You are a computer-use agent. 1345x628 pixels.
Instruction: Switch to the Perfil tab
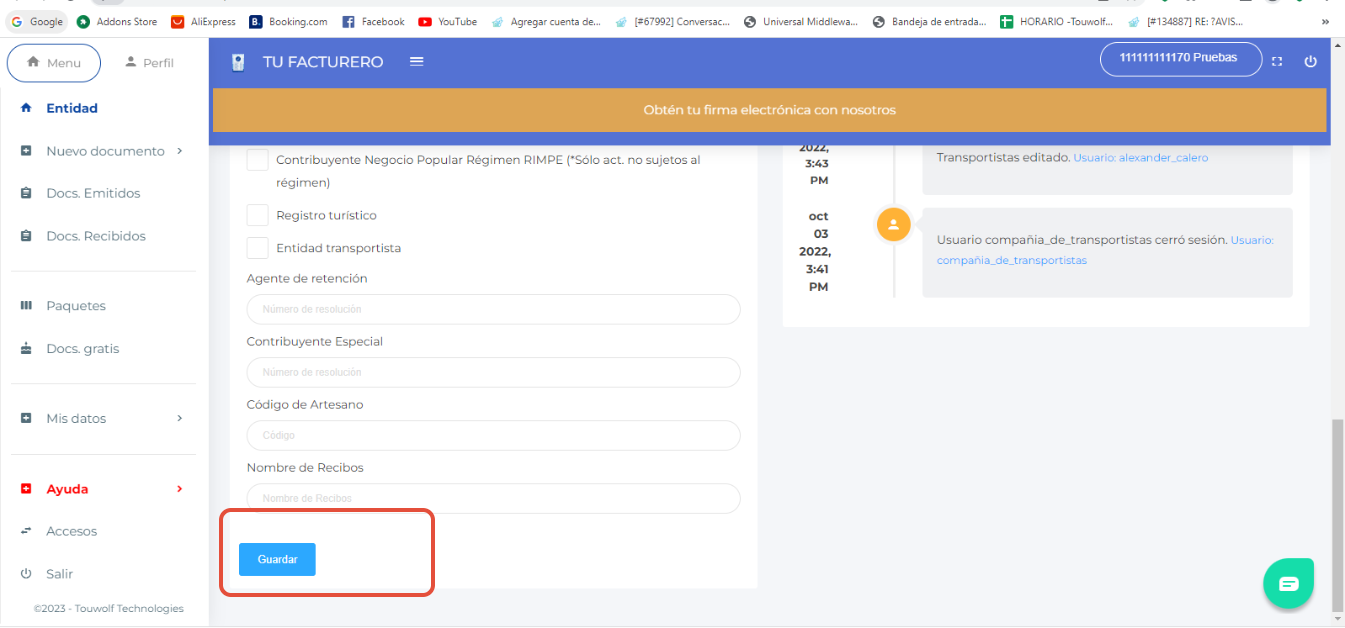[x=149, y=63]
